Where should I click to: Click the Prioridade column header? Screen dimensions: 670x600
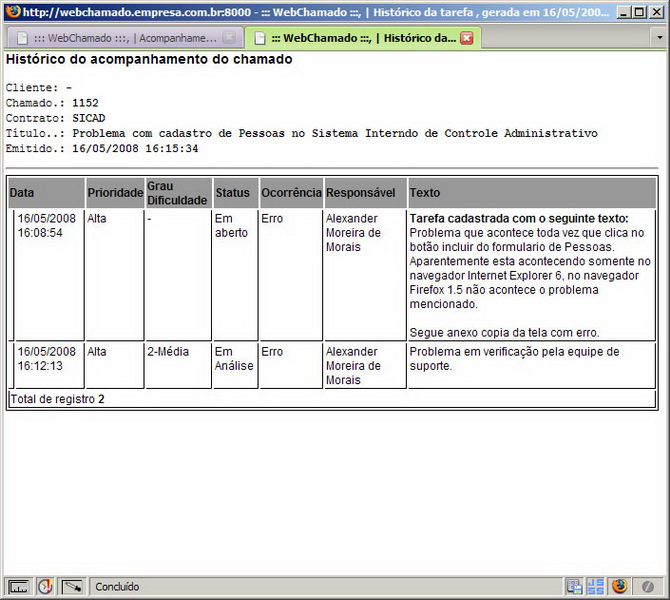tap(115, 193)
